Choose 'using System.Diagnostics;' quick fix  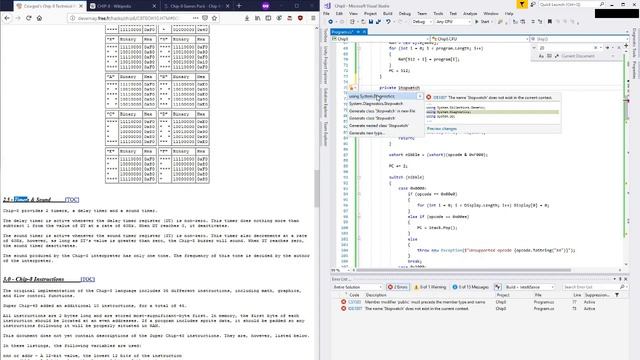385,96
